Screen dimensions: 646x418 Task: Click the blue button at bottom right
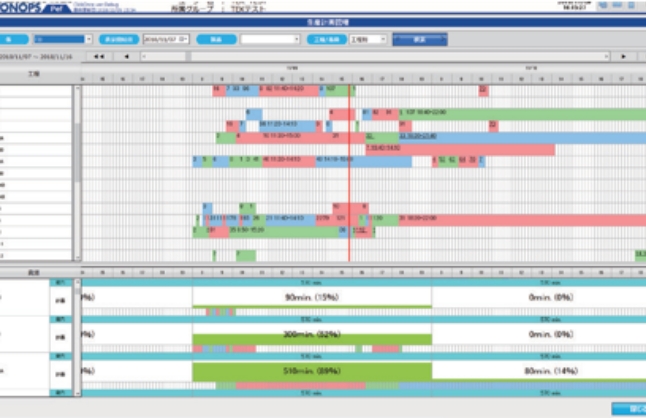click(x=632, y=408)
